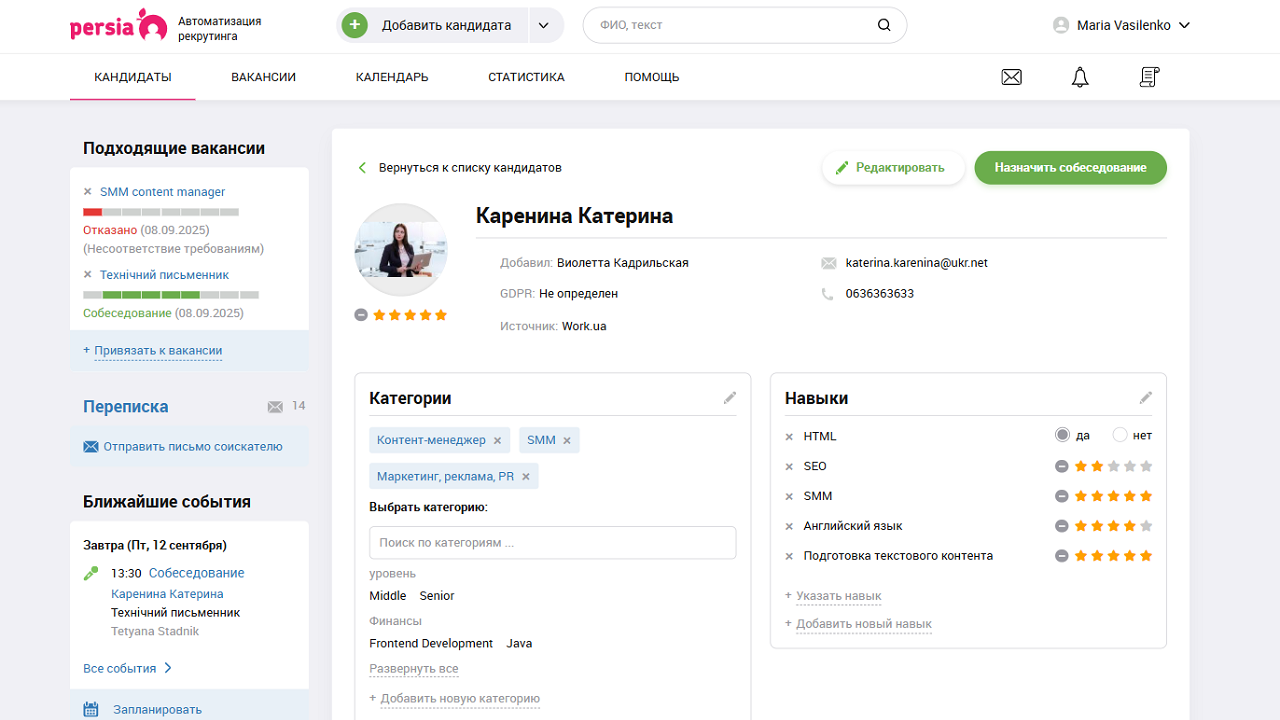Click the Назначить собеседование button
This screenshot has height=720, width=1280.
click(x=1070, y=167)
